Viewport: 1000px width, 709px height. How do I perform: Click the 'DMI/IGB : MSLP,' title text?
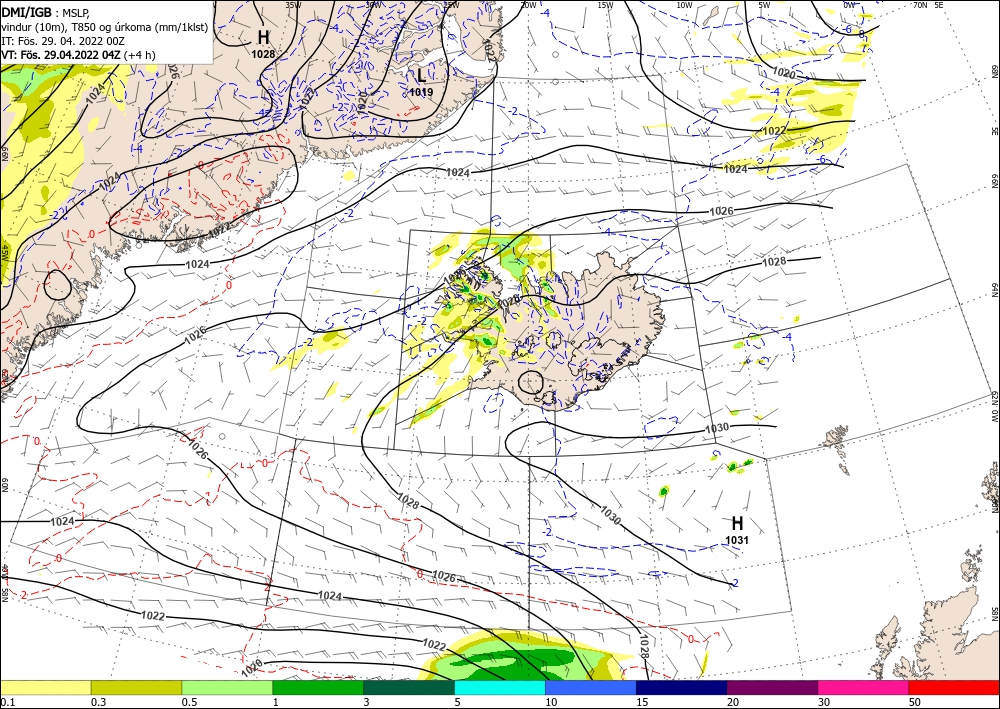[46, 12]
